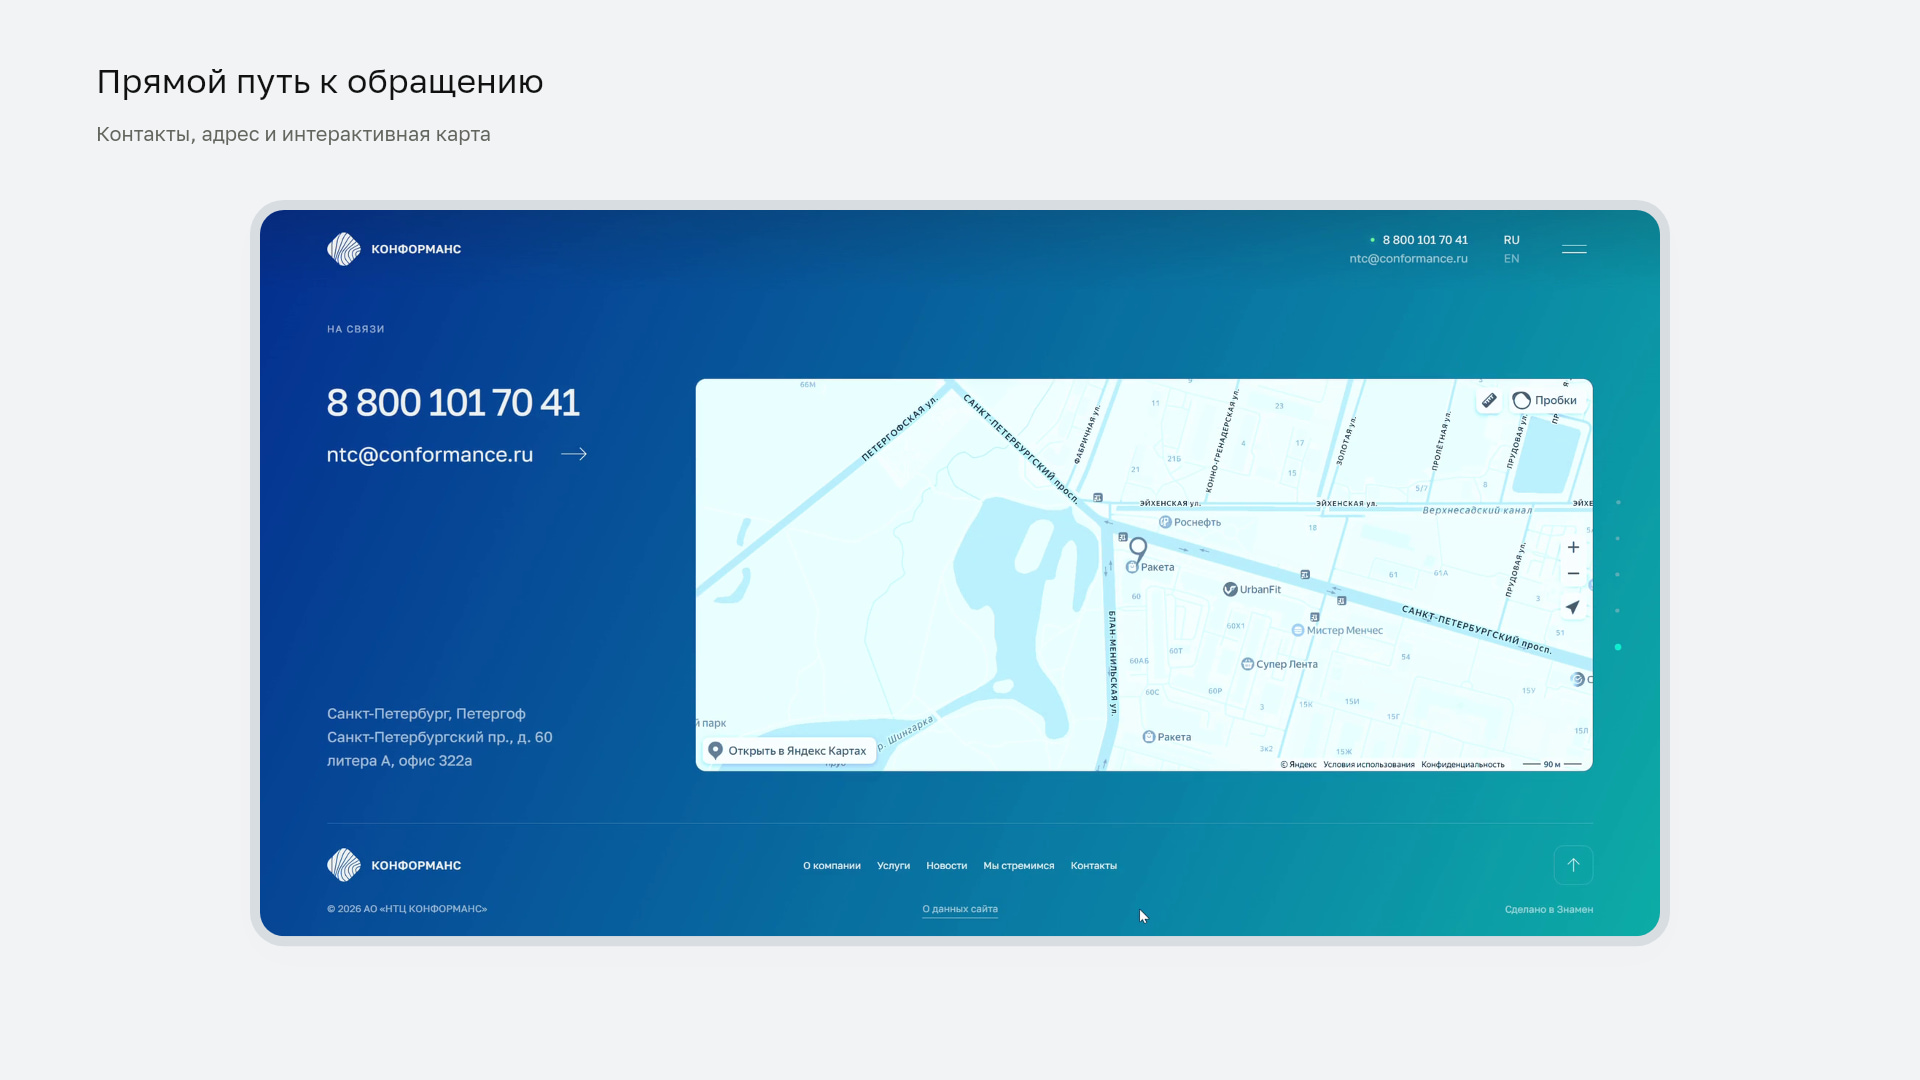This screenshot has width=1920, height=1080.
Task: Click the Конформанс logo in the header
Action: (394, 249)
